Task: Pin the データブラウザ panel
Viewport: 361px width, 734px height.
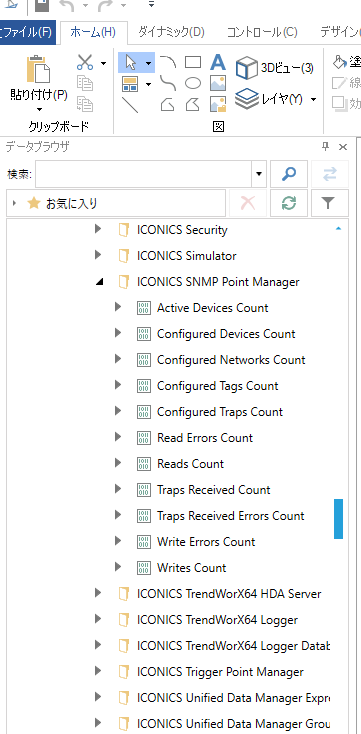Action: coord(326,147)
